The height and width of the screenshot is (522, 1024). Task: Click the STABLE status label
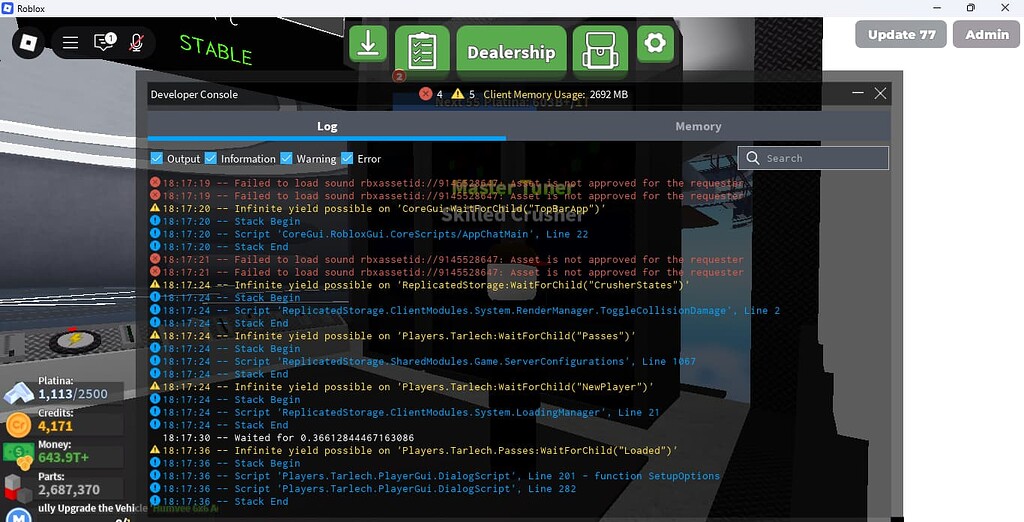click(x=216, y=49)
